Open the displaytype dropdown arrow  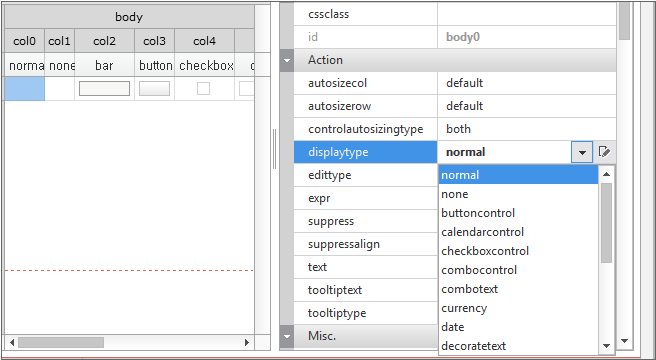click(x=582, y=152)
